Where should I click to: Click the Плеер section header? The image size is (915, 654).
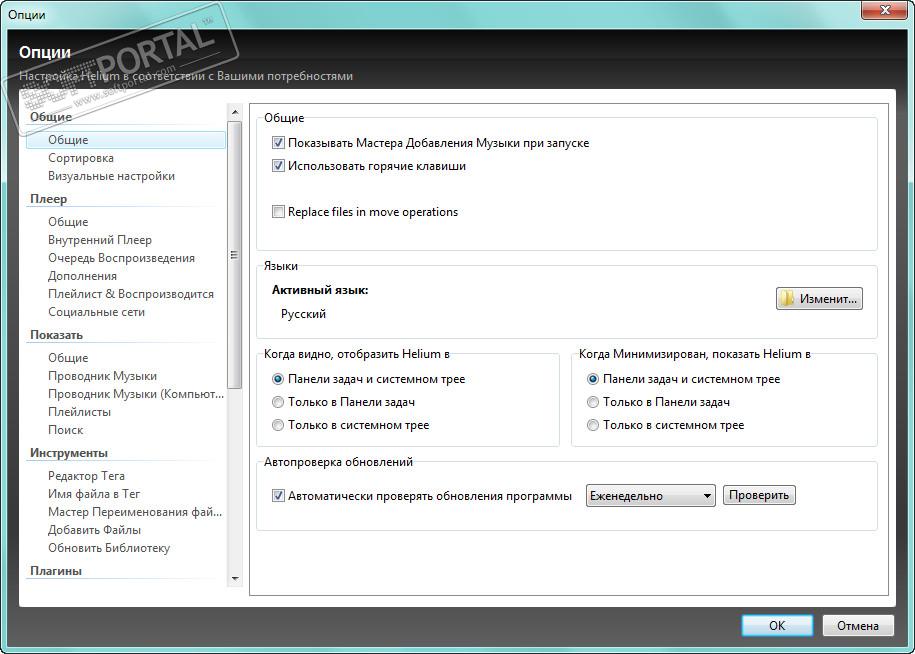click(48, 199)
